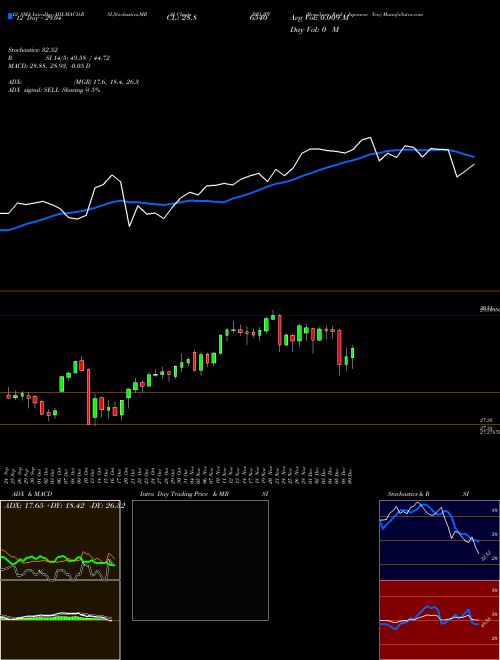Click the 'ADX signal: SELL' text
Viewport: 500px width, 660px height.
tap(35, 90)
